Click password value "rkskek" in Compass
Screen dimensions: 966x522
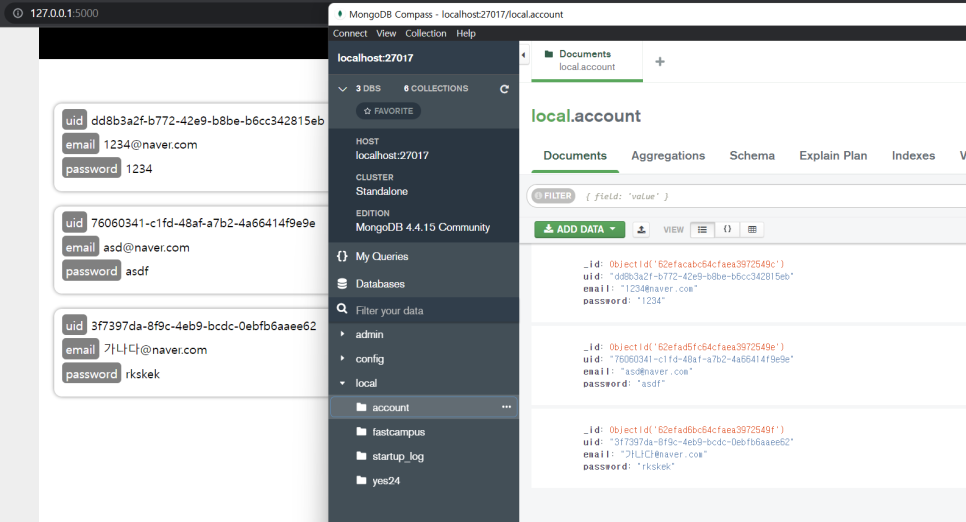tap(656, 467)
